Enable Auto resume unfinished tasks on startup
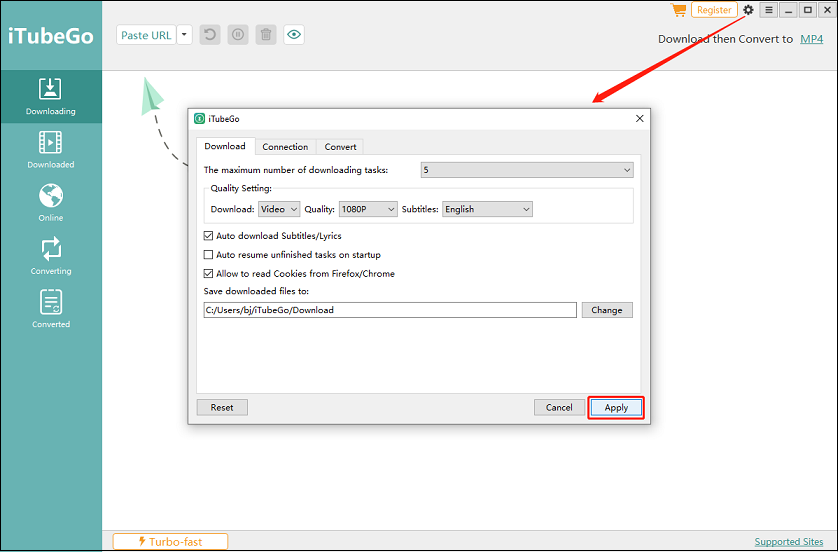This screenshot has width=838, height=552. click(x=208, y=255)
